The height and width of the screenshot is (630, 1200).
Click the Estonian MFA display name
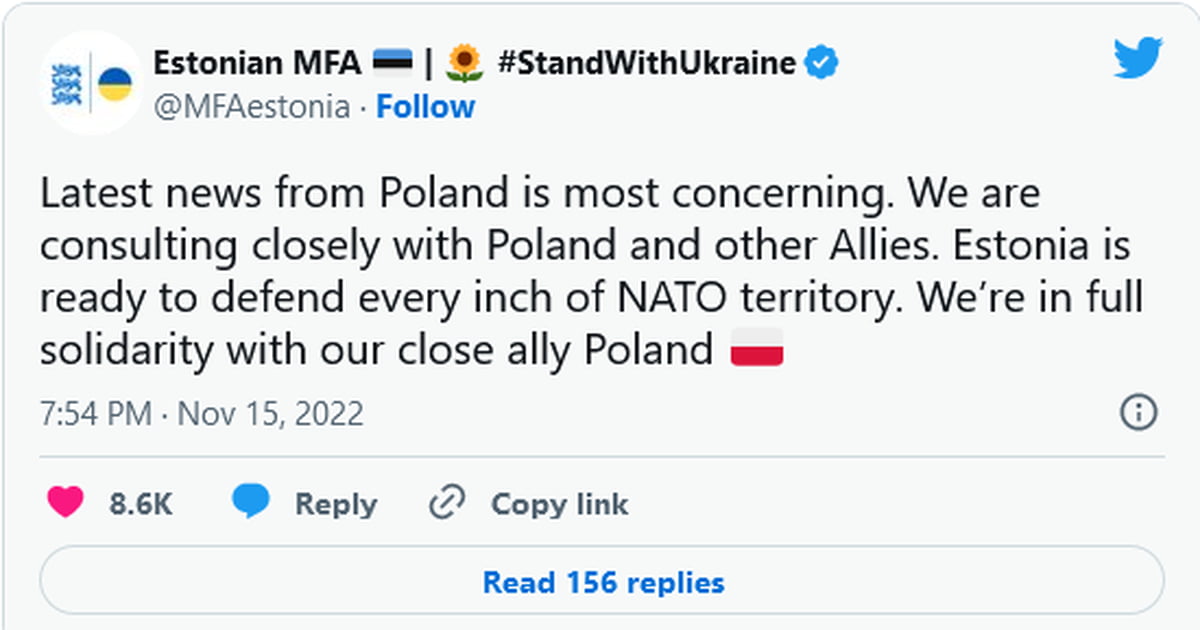point(257,64)
